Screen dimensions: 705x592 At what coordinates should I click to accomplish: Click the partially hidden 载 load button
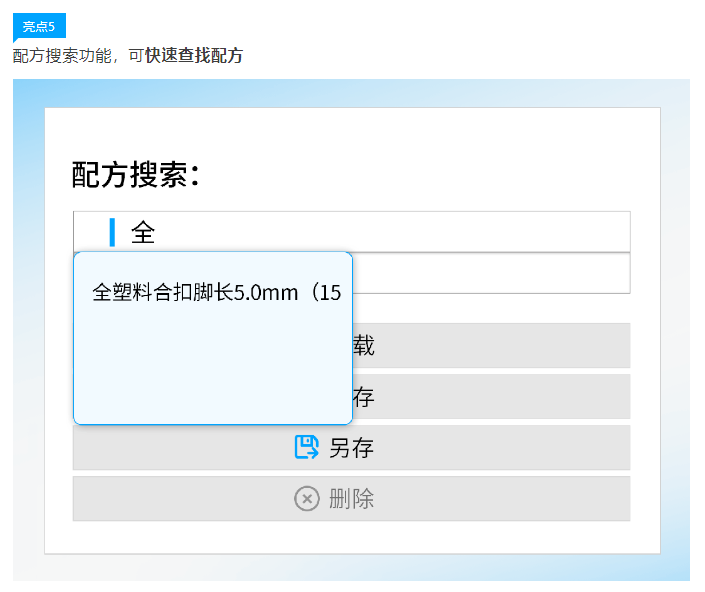490,345
